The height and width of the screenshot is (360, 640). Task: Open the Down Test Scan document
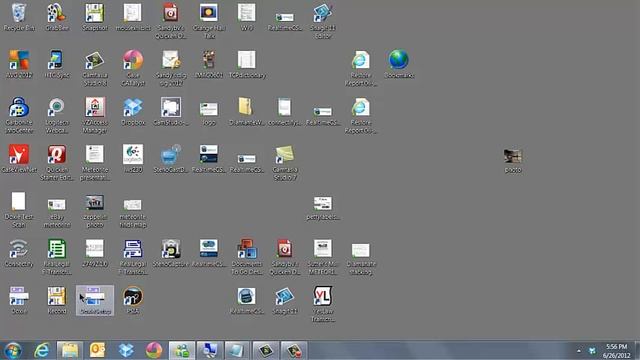click(x=19, y=210)
